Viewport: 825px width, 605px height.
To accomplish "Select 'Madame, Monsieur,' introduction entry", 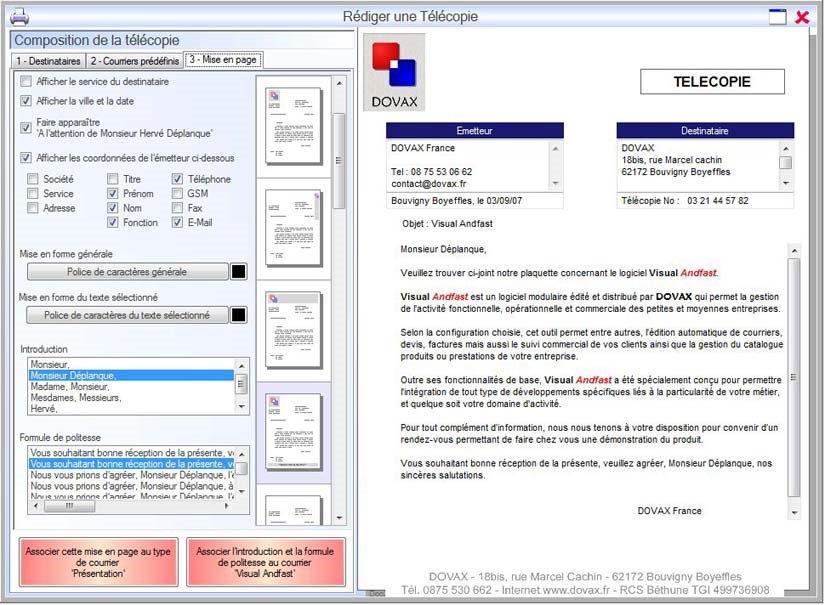I will [x=130, y=387].
